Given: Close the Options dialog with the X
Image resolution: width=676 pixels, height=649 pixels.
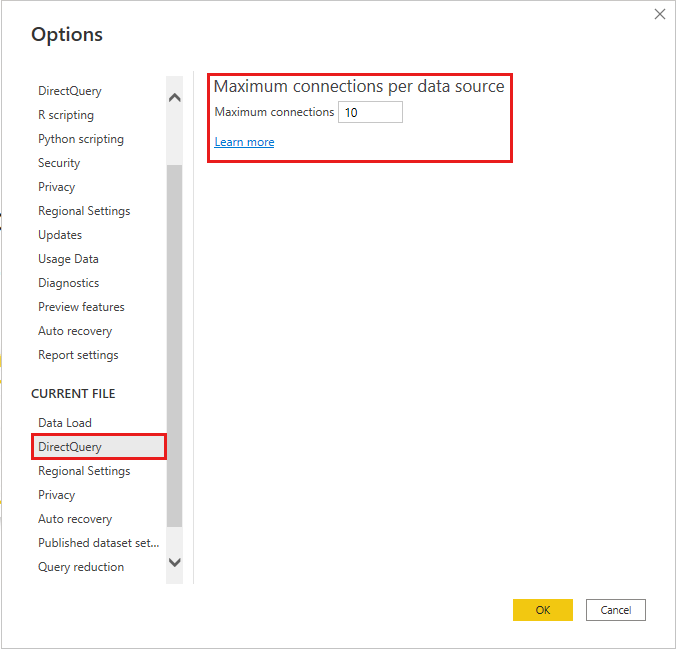Looking at the screenshot, I should pyautogui.click(x=659, y=14).
